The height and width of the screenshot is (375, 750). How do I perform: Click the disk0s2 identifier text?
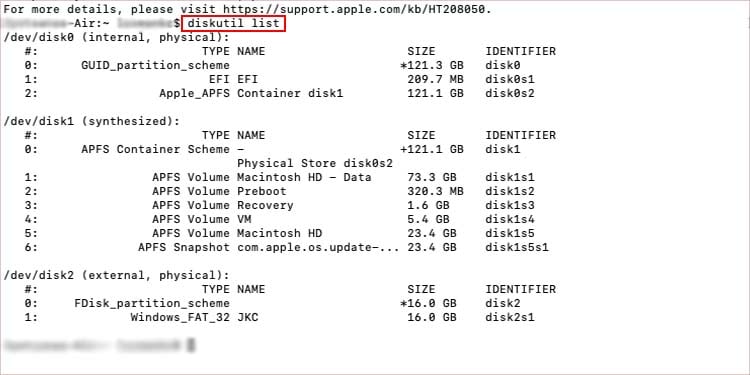[x=510, y=93]
